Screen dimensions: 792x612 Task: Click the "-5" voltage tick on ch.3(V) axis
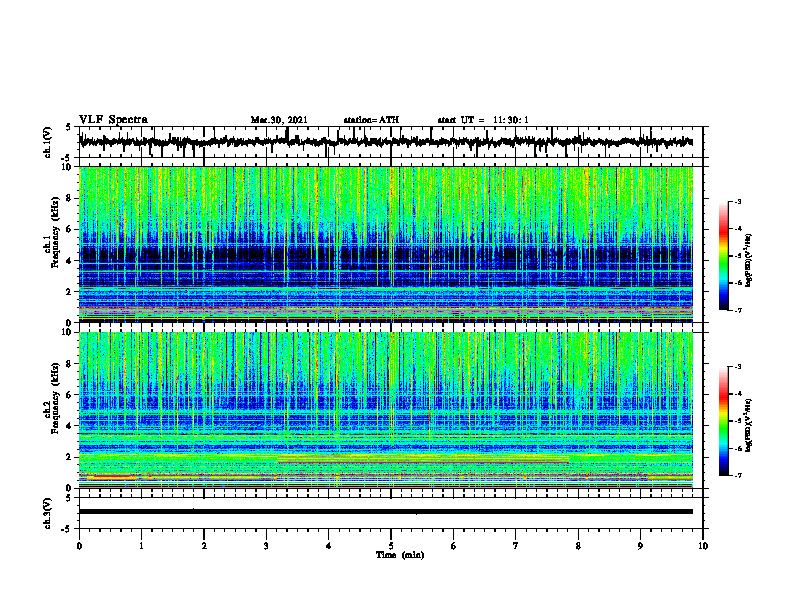click(67, 529)
